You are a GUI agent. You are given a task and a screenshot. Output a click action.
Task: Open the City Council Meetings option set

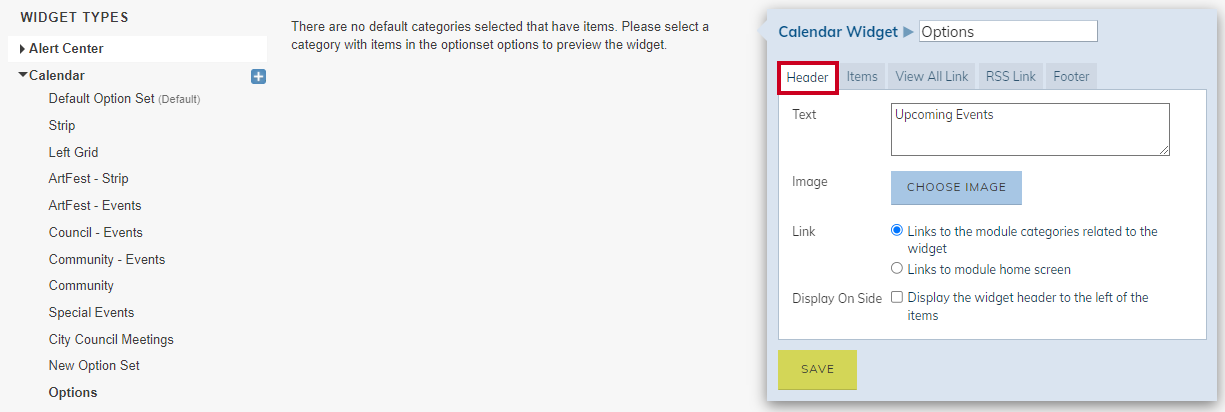point(111,339)
